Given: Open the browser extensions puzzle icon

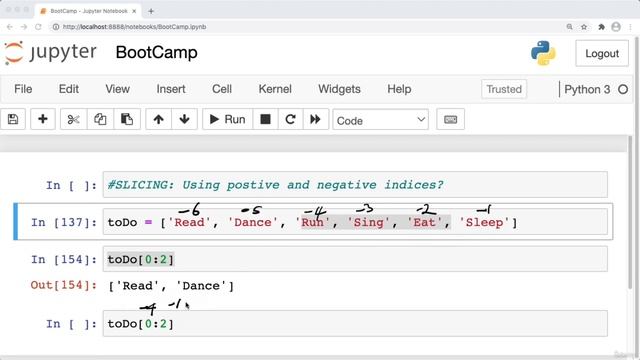Looking at the screenshot, I should tap(601, 27).
